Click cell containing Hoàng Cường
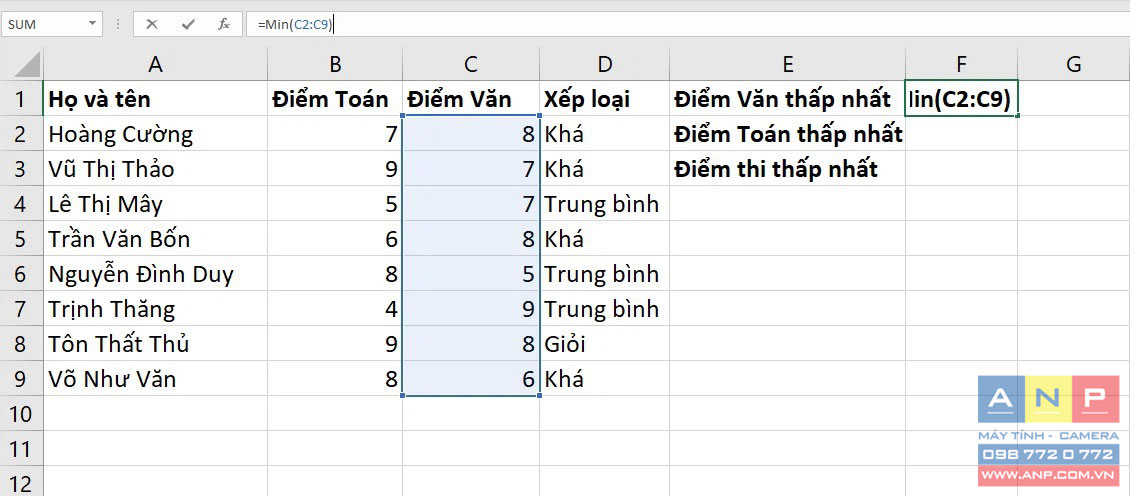Viewport: 1130px width, 496px height. [121, 134]
